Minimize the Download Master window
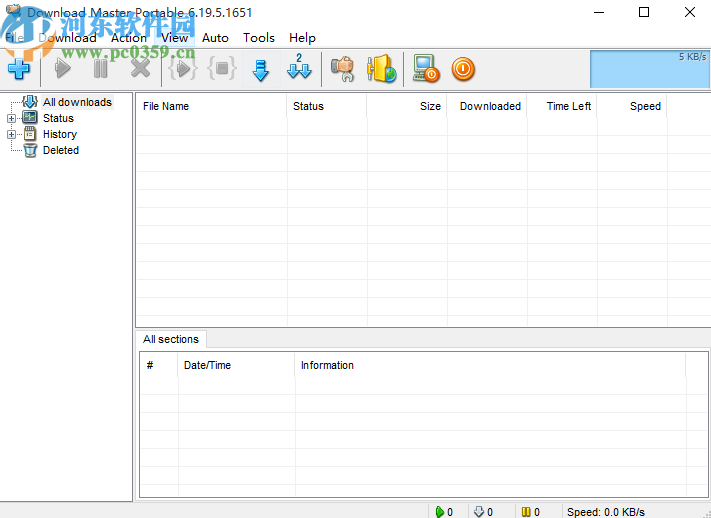 pyautogui.click(x=599, y=12)
